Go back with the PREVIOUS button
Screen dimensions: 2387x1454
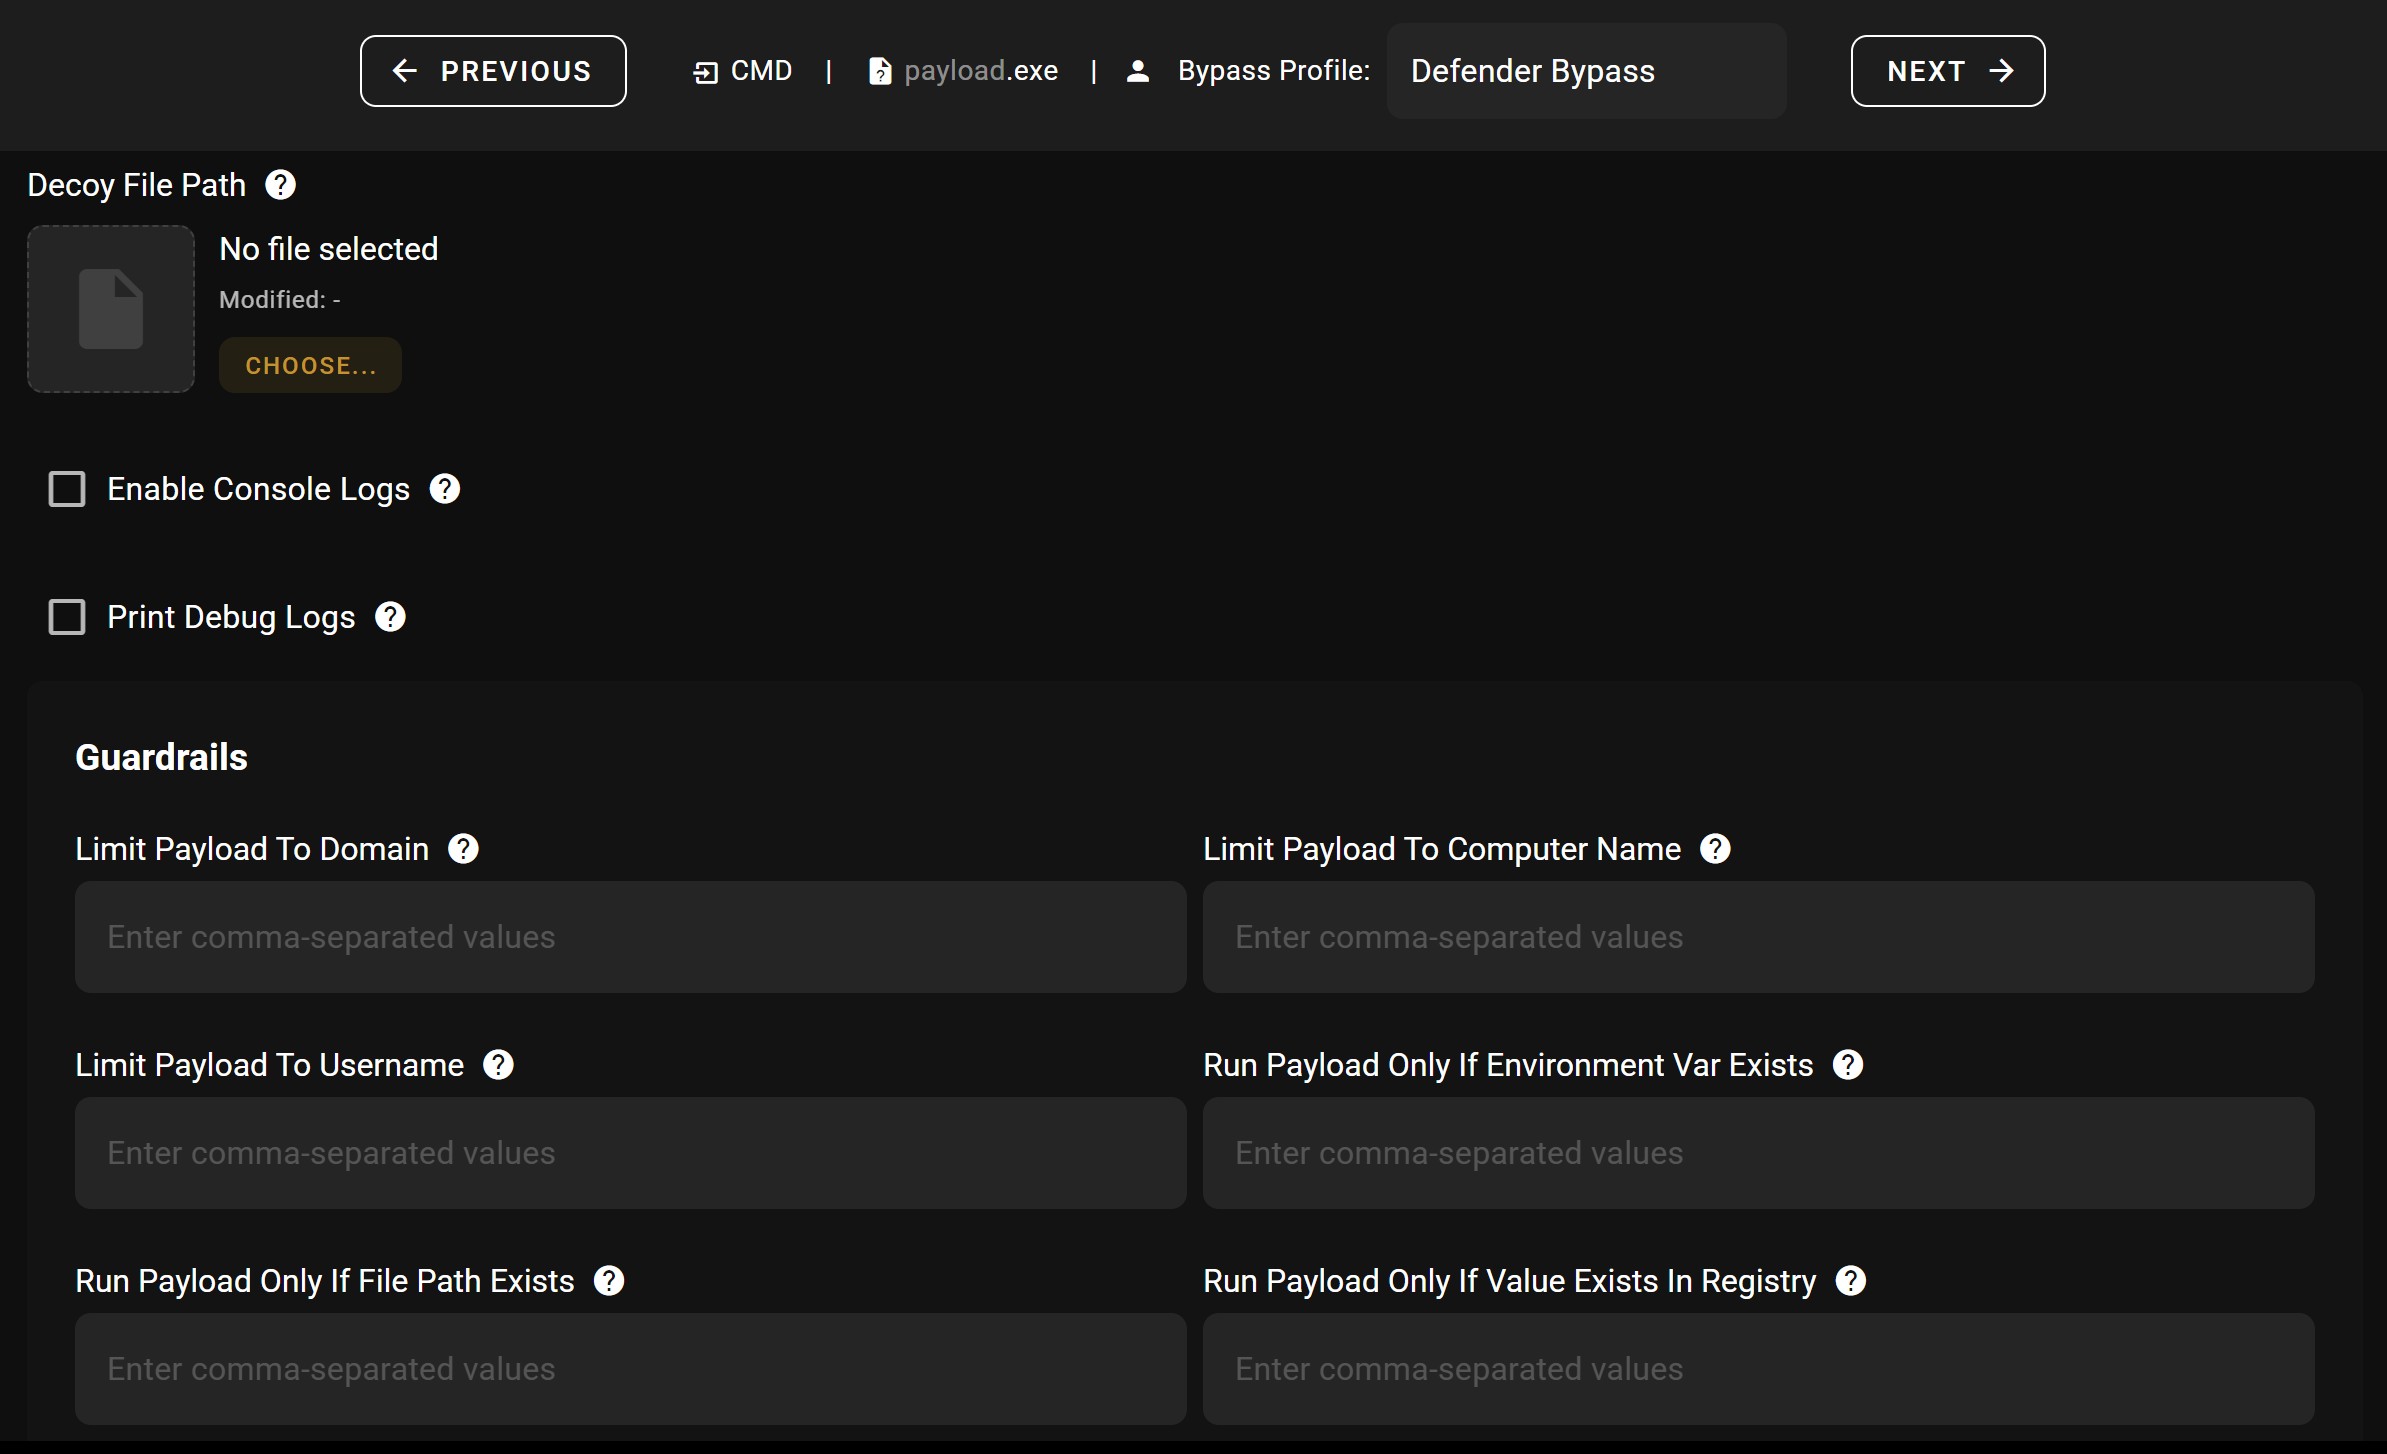[x=493, y=71]
